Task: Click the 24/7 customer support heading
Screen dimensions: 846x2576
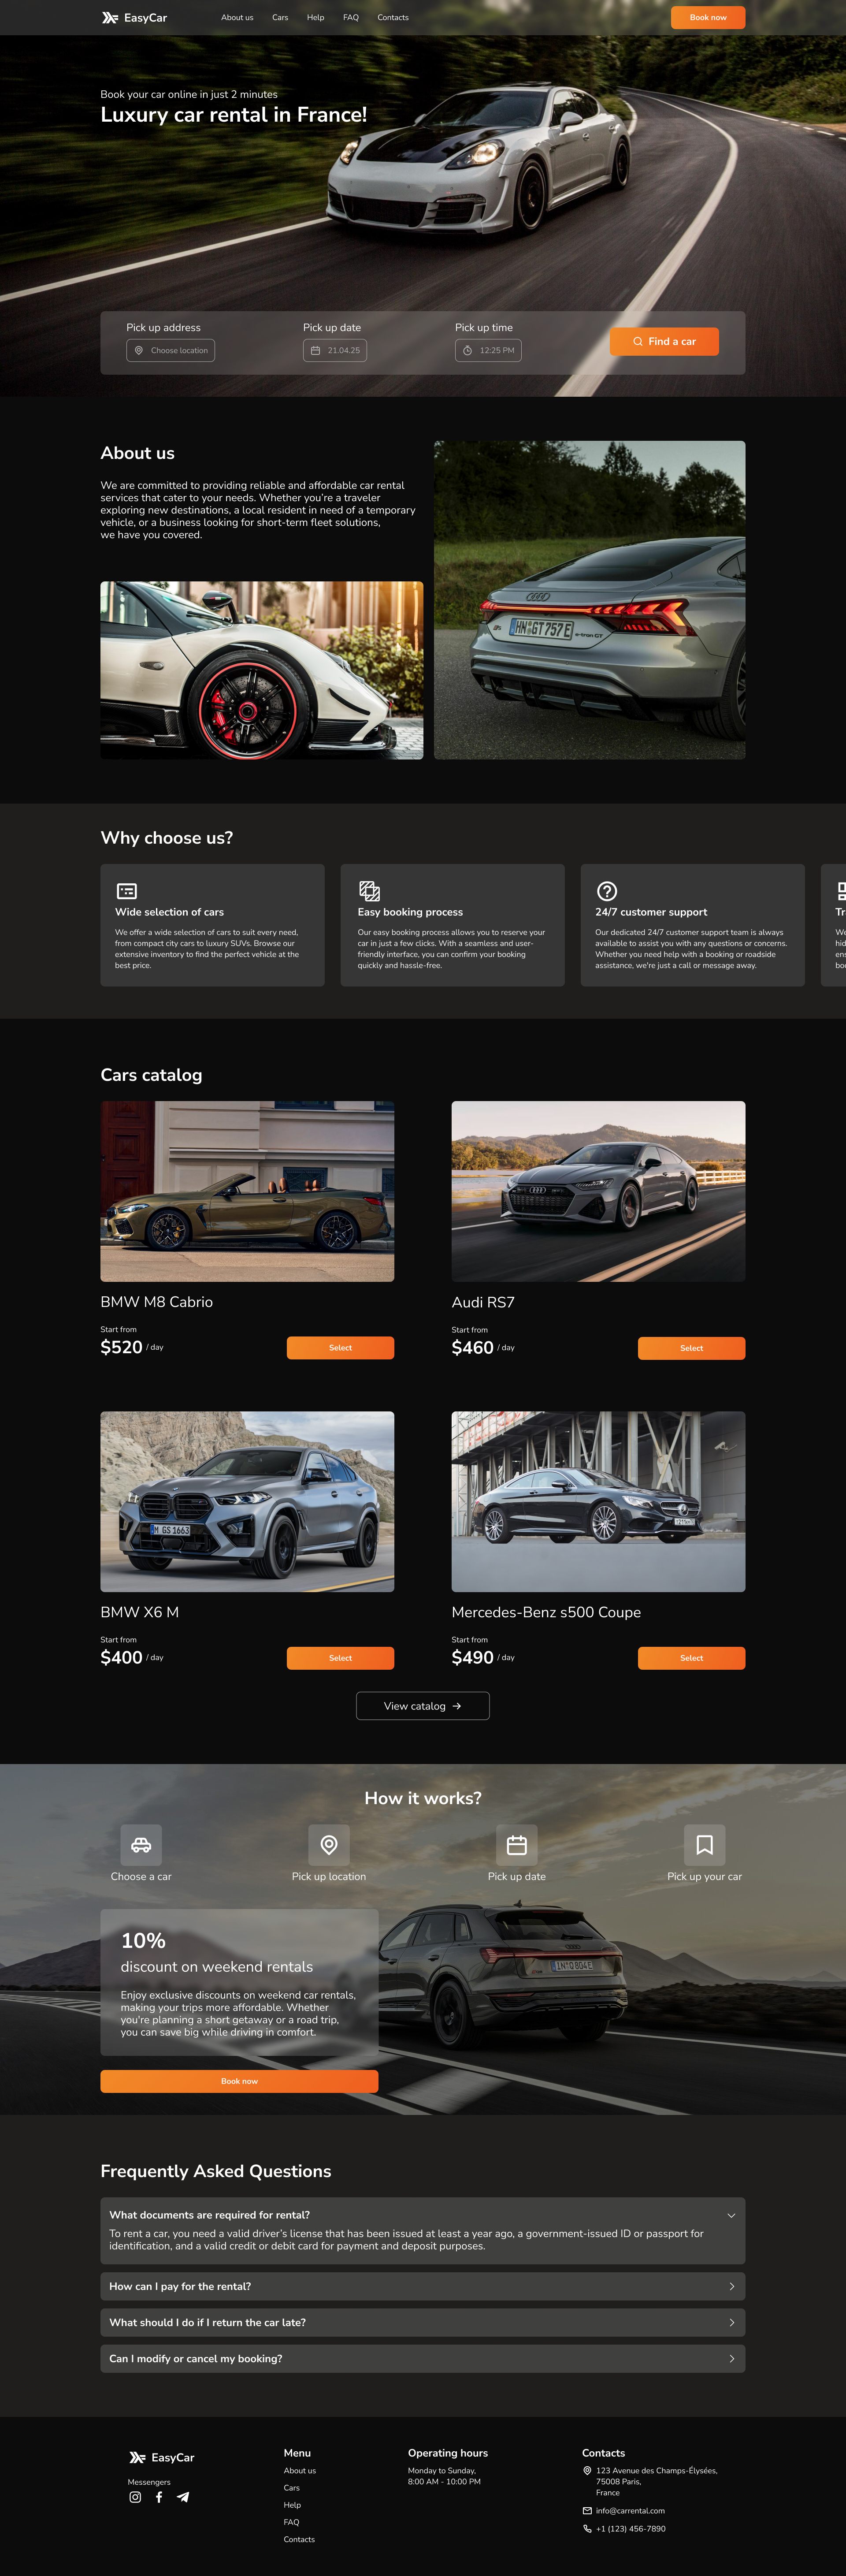Action: pyautogui.click(x=651, y=912)
